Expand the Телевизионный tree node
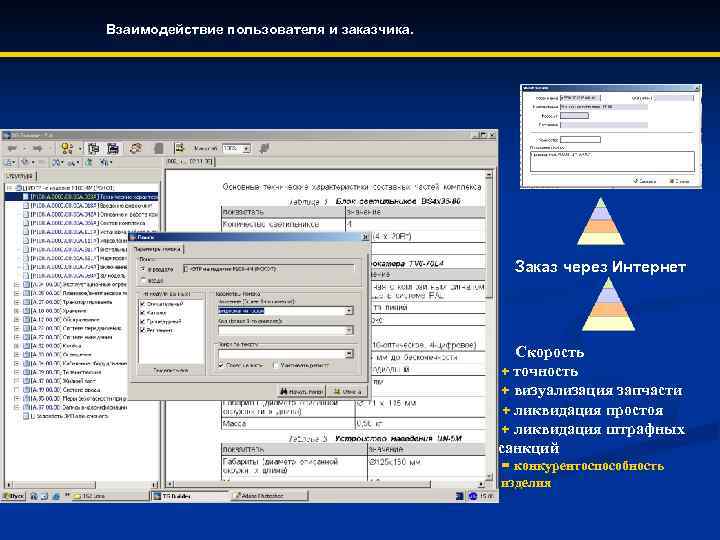 [17, 372]
